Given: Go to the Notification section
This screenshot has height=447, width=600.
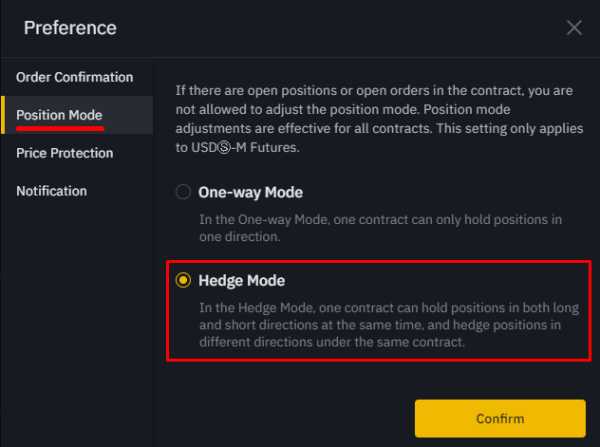Looking at the screenshot, I should click(x=52, y=191).
